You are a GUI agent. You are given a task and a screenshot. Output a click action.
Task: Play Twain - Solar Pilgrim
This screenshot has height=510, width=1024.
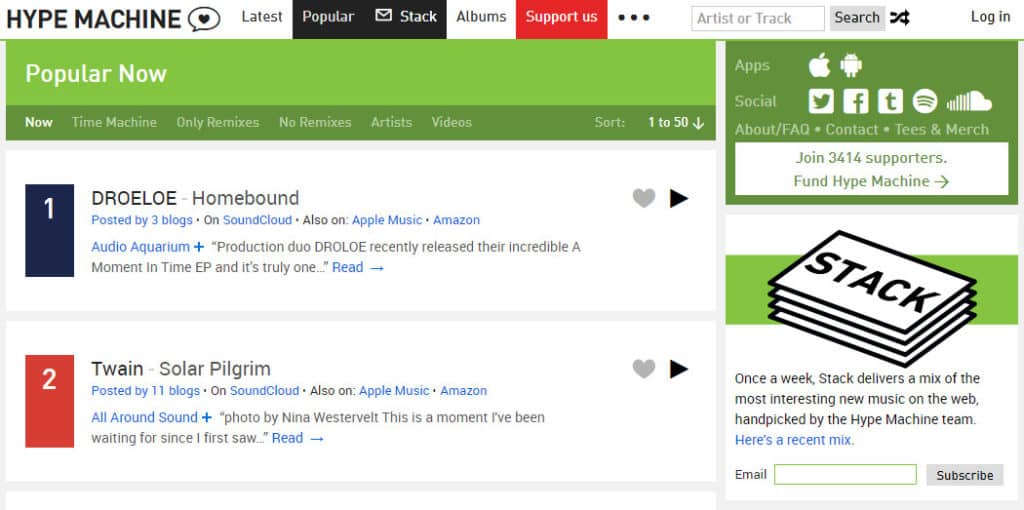click(x=679, y=369)
